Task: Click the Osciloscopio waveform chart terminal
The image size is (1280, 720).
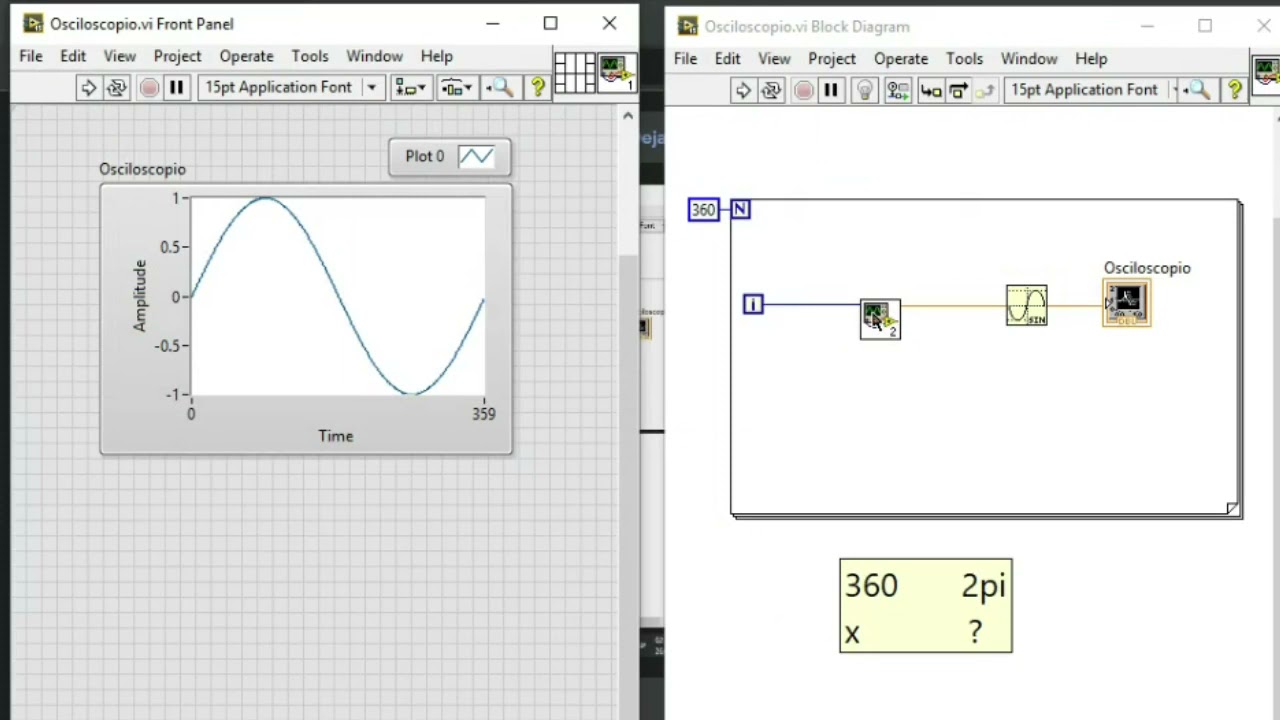Action: click(x=1127, y=304)
